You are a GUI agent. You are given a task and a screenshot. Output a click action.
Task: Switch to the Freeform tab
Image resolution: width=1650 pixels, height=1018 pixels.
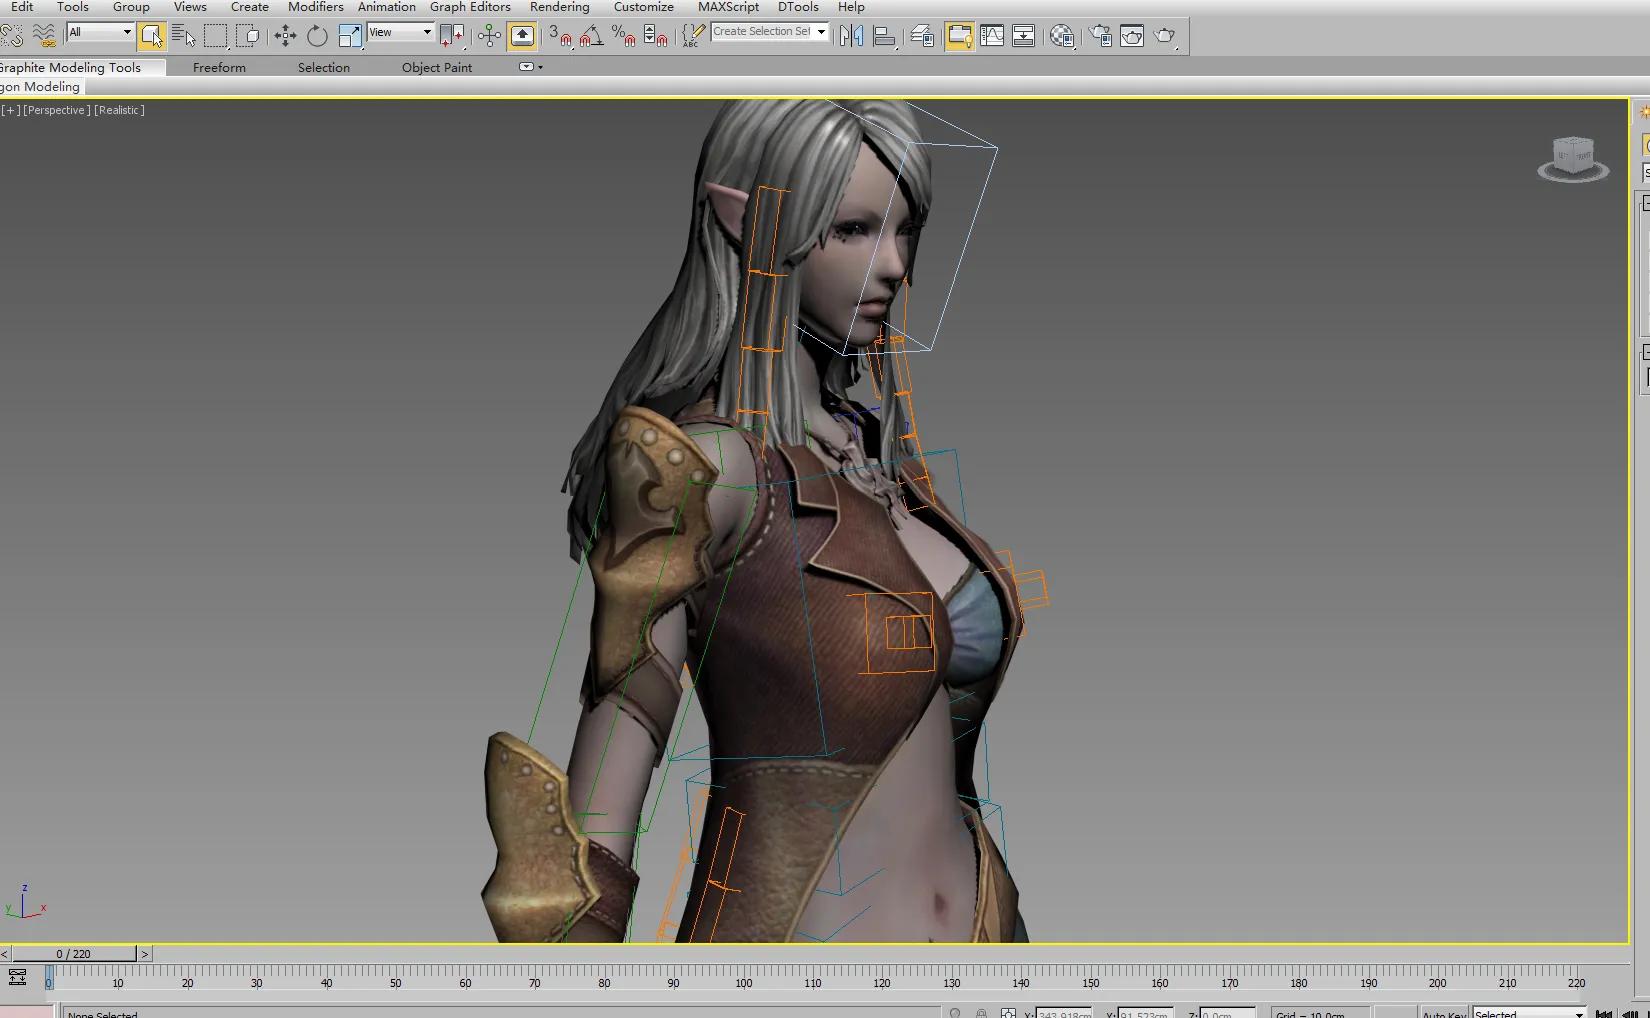(x=219, y=67)
